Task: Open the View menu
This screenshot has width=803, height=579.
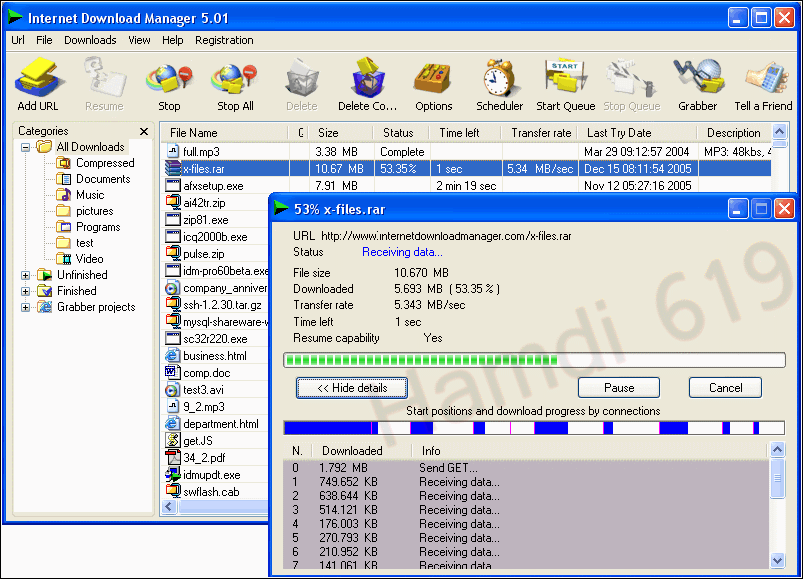Action: (x=139, y=40)
